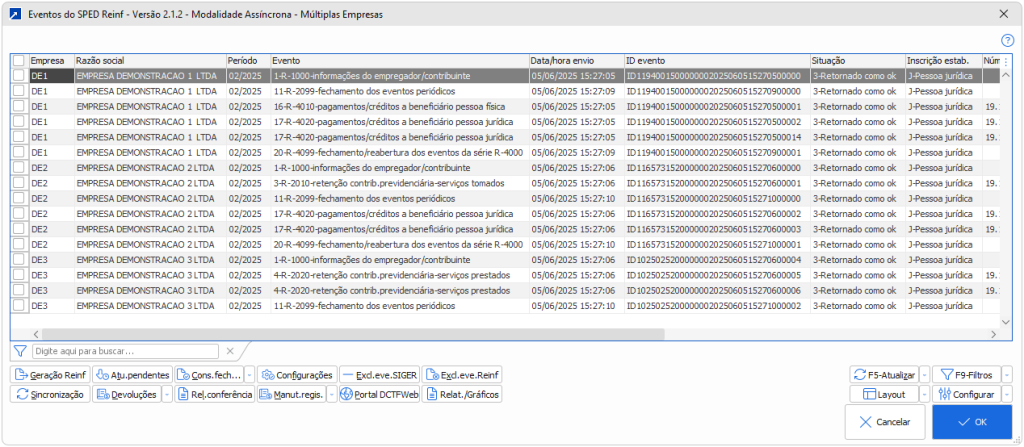Image resolution: width=1024 pixels, height=447 pixels.
Task: Expand Configurar dropdown arrow
Action: 1007,395
